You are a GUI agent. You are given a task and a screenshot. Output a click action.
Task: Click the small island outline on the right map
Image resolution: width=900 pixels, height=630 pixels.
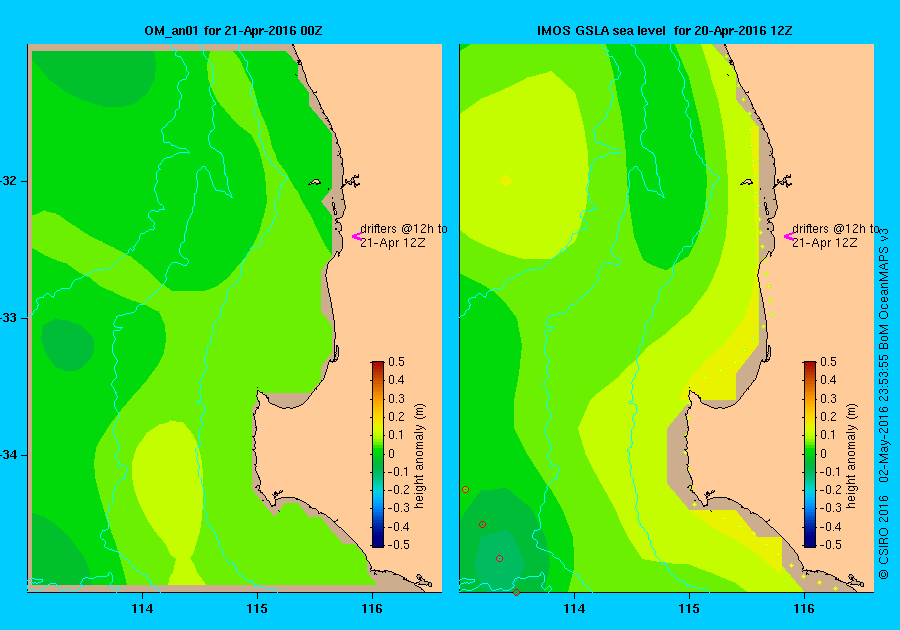(x=746, y=182)
